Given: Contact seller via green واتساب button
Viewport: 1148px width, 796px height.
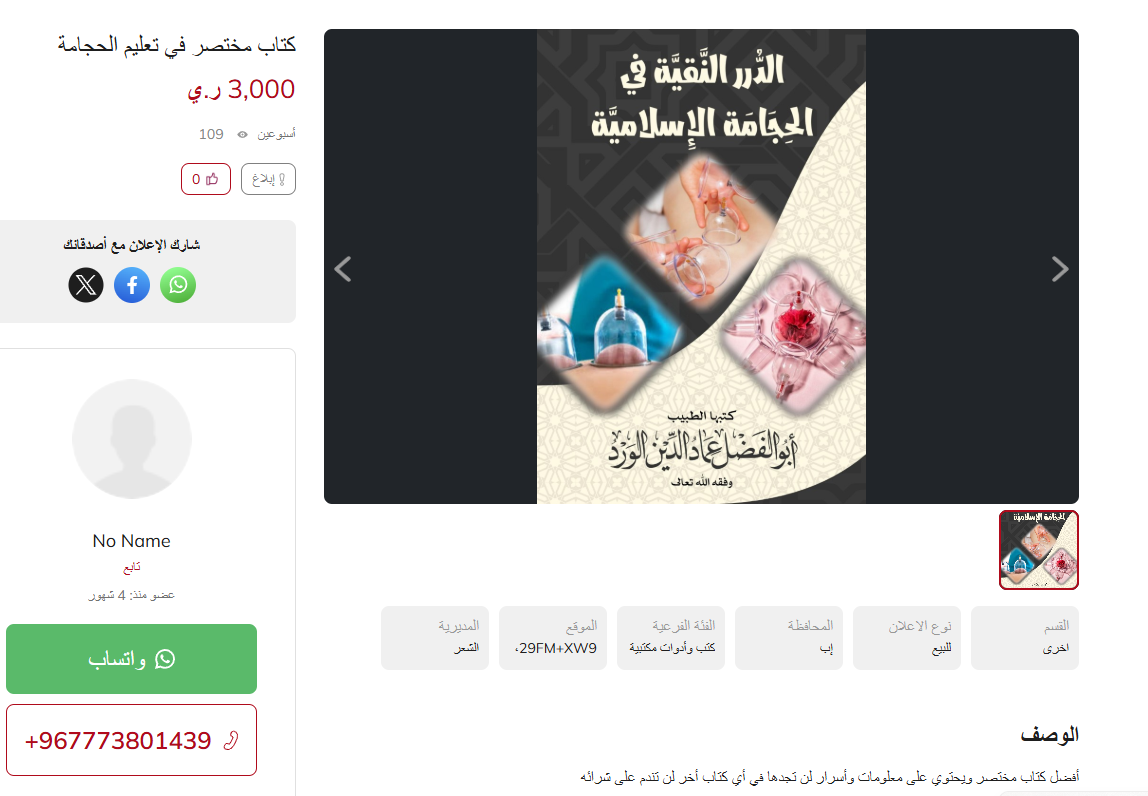Looking at the screenshot, I should coord(132,659).
